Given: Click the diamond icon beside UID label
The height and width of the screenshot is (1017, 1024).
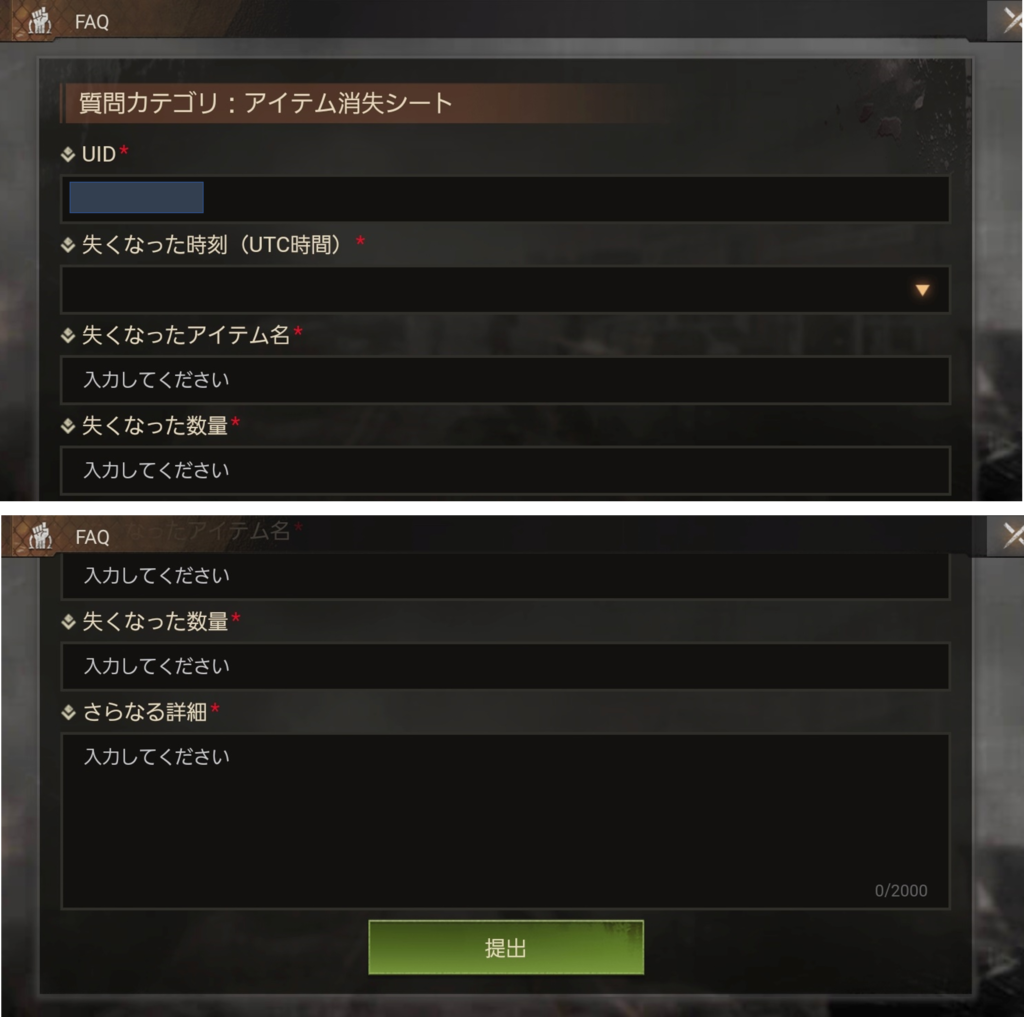Looking at the screenshot, I should tap(68, 154).
